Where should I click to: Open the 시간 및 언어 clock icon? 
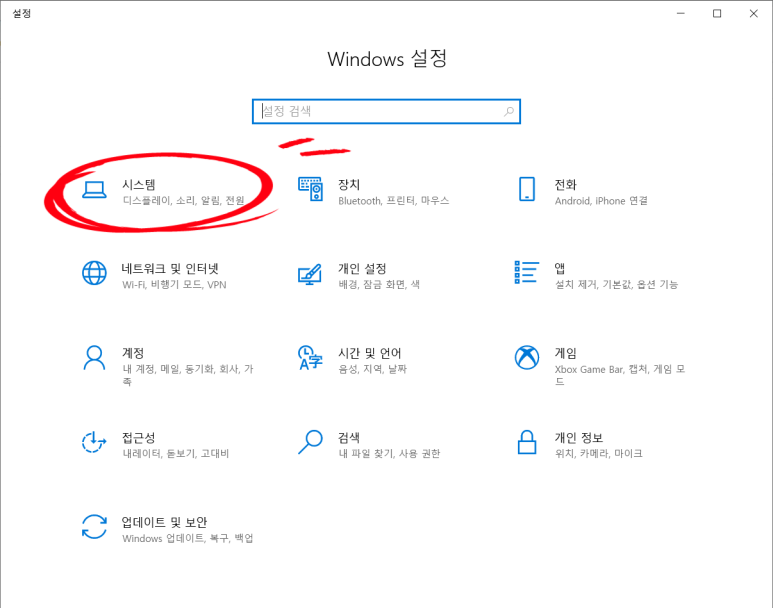[x=310, y=358]
